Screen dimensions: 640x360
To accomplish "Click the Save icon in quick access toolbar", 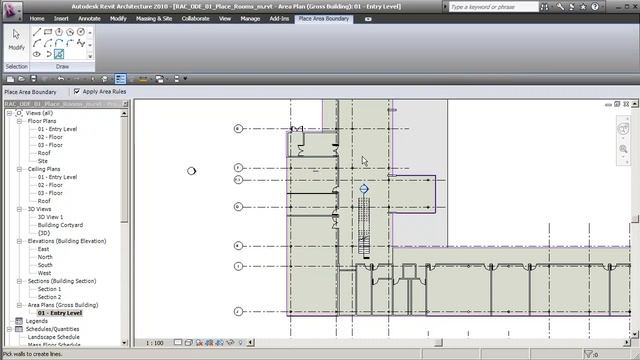I will coord(33,79).
